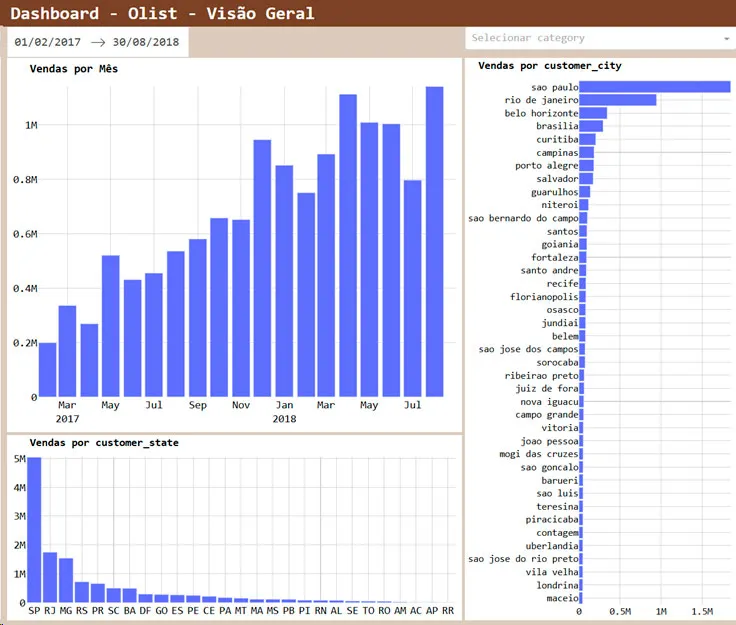
Task: Click the DF state axis label
Action: tap(146, 610)
